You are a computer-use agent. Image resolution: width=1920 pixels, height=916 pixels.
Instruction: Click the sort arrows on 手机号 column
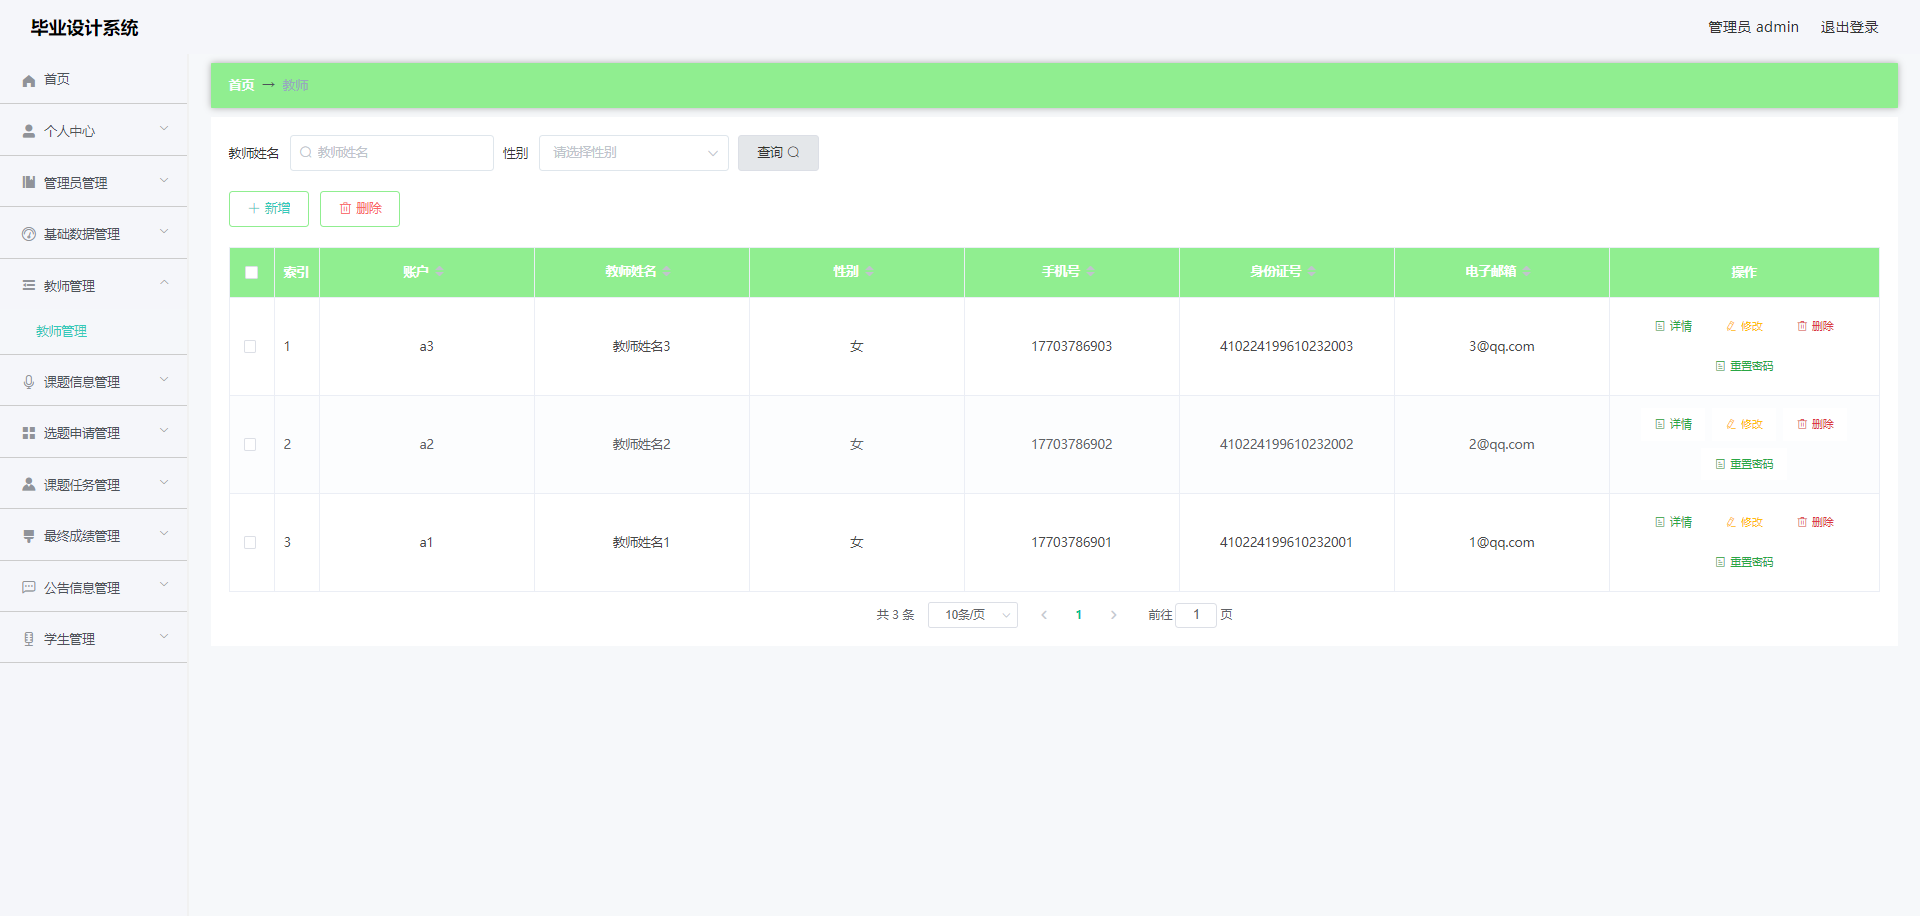pyautogui.click(x=1091, y=272)
